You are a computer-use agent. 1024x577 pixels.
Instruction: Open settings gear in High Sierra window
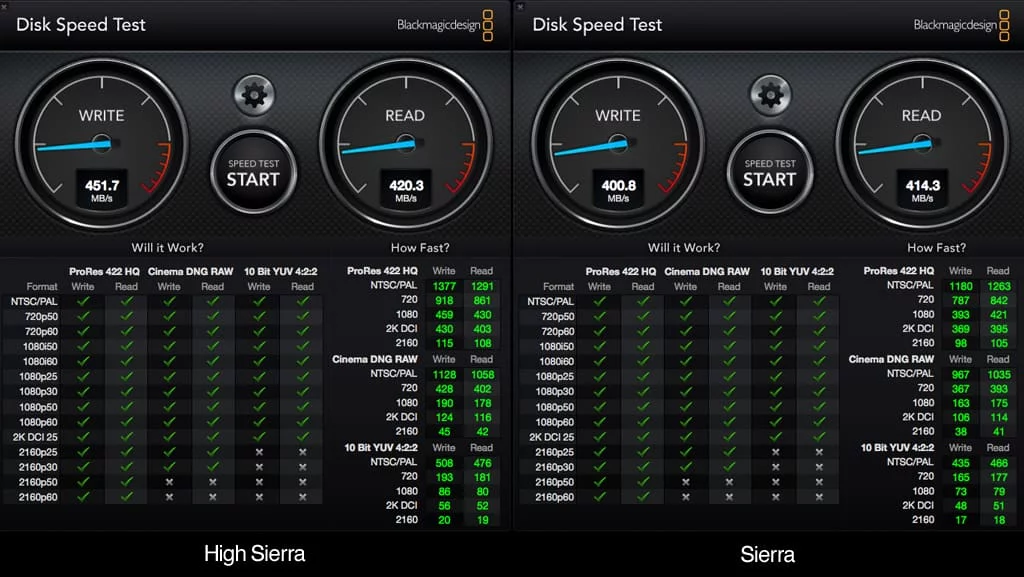point(254,95)
